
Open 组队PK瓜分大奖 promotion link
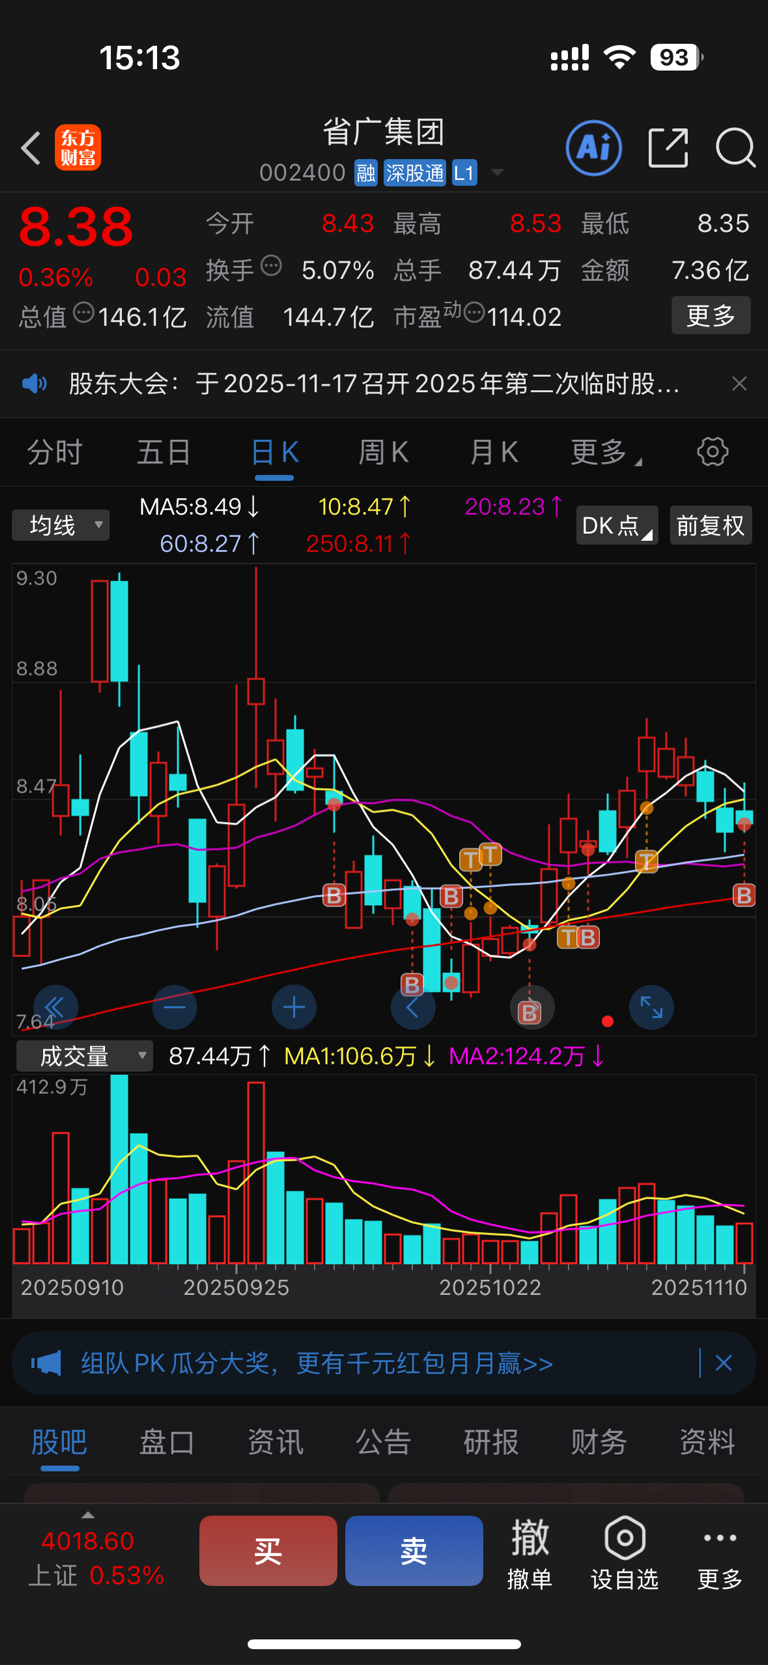[317, 1363]
